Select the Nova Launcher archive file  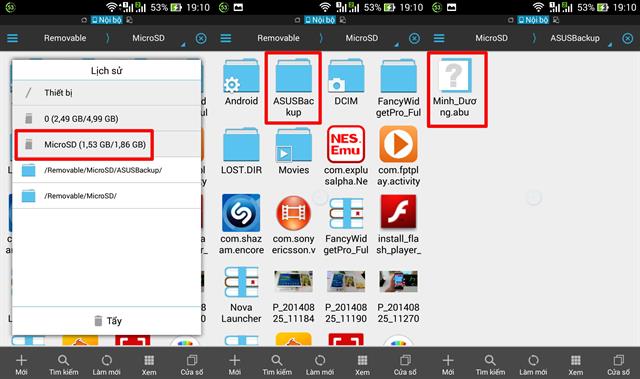coord(241,295)
